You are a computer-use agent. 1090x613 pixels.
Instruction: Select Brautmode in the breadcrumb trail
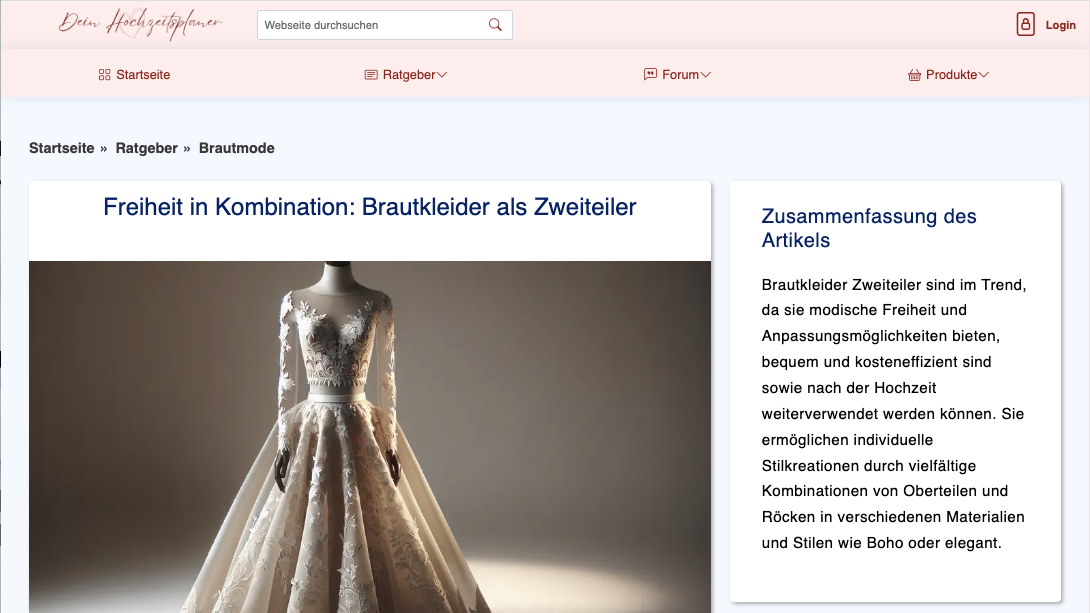236,147
